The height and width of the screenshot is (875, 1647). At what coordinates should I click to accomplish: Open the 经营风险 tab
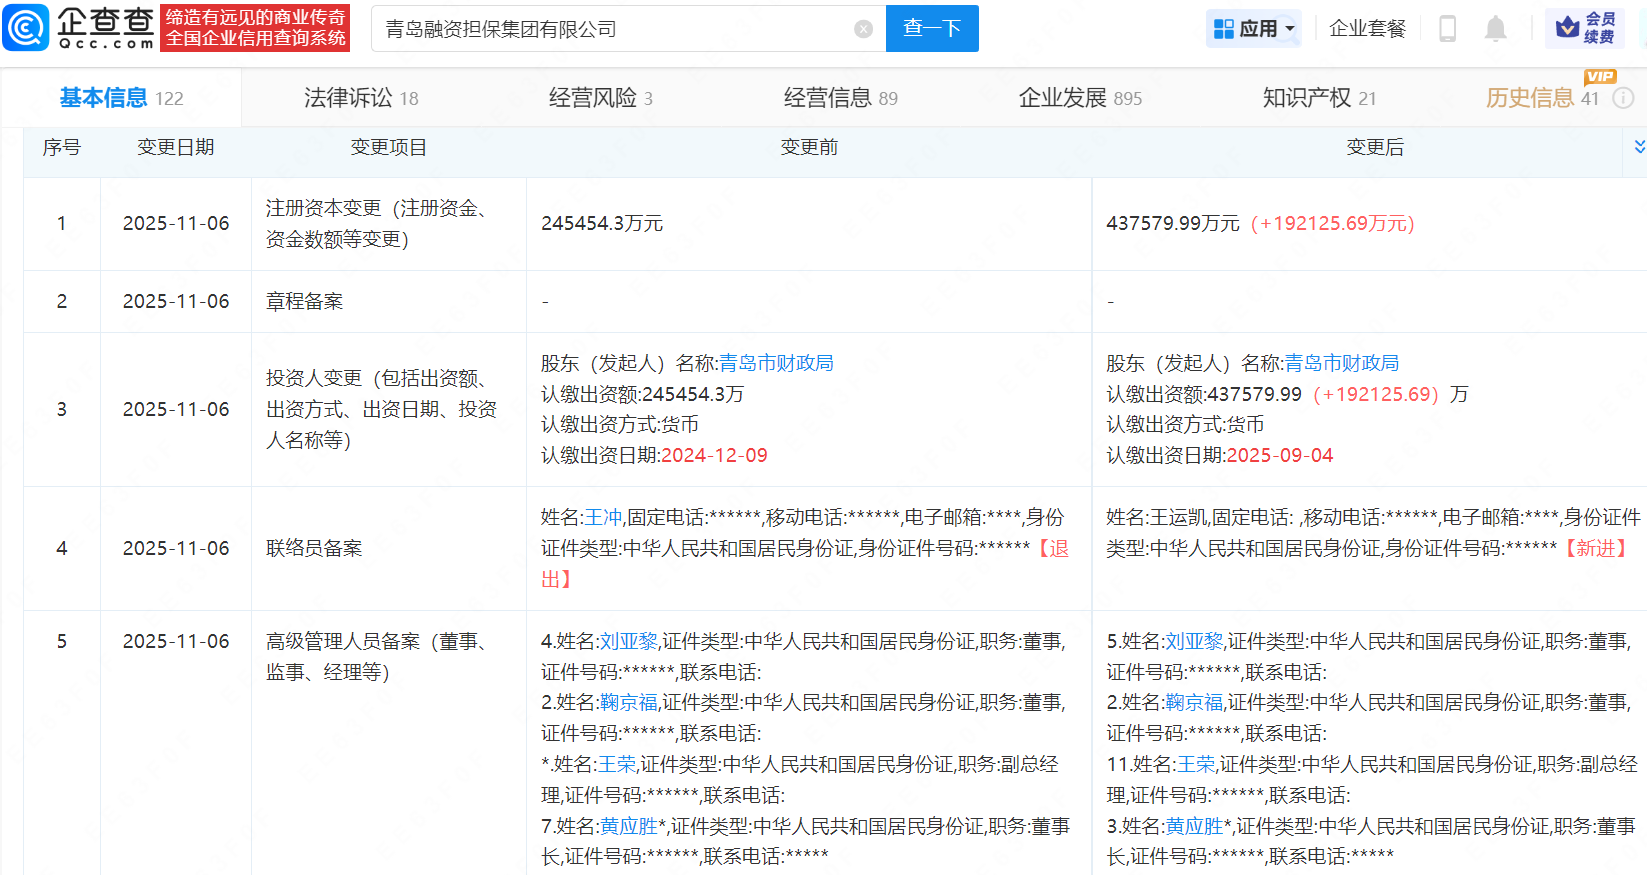pyautogui.click(x=600, y=98)
